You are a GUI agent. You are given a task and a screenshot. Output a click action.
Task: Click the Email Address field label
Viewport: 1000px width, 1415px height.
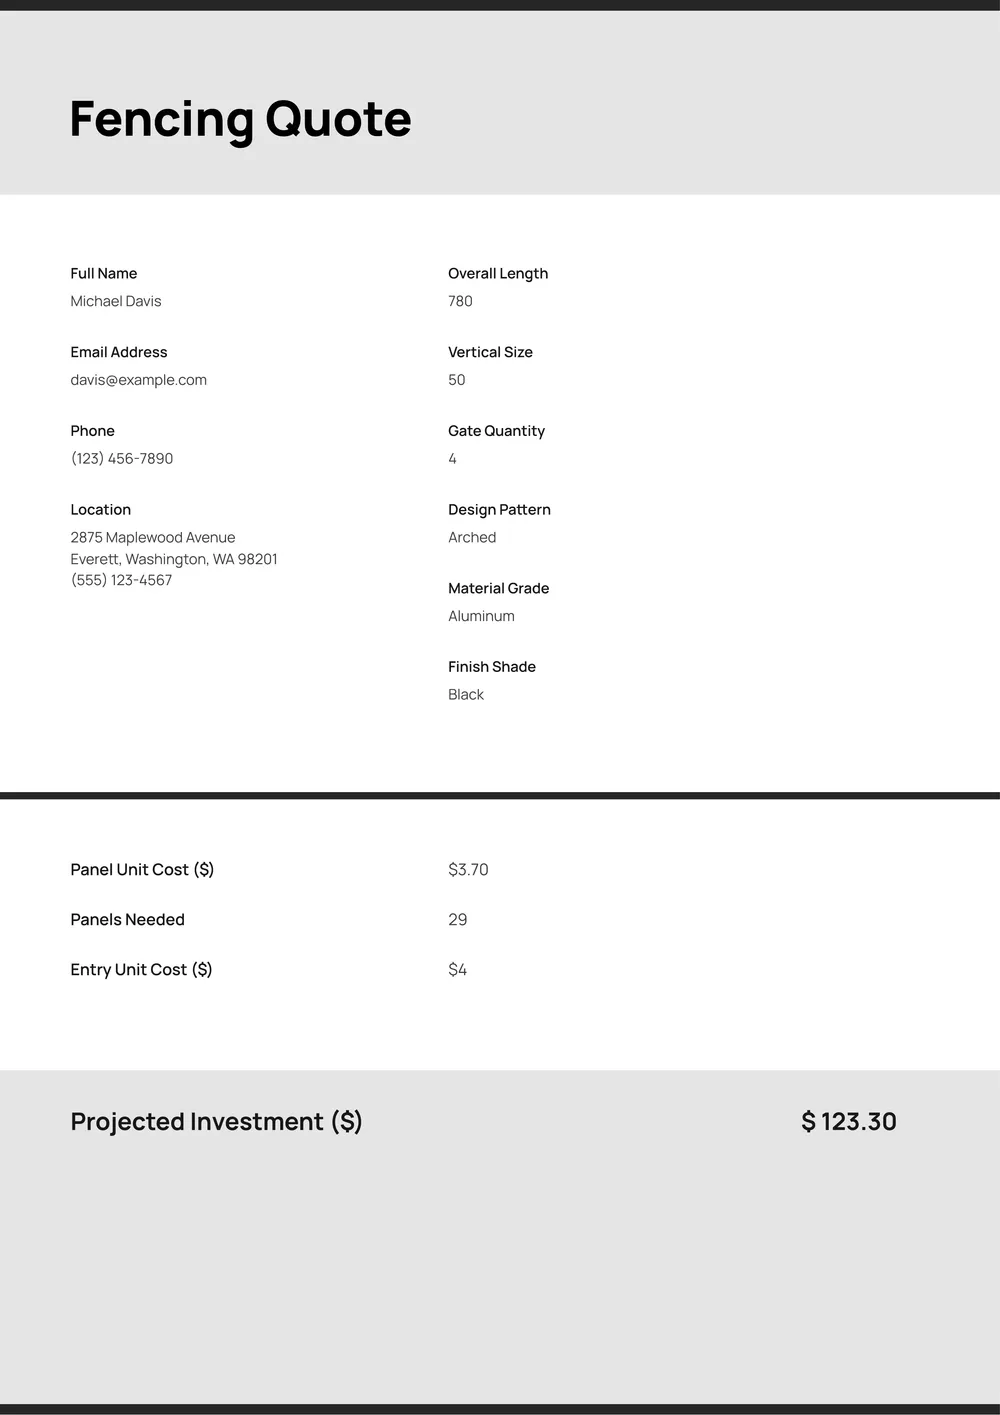tap(119, 352)
